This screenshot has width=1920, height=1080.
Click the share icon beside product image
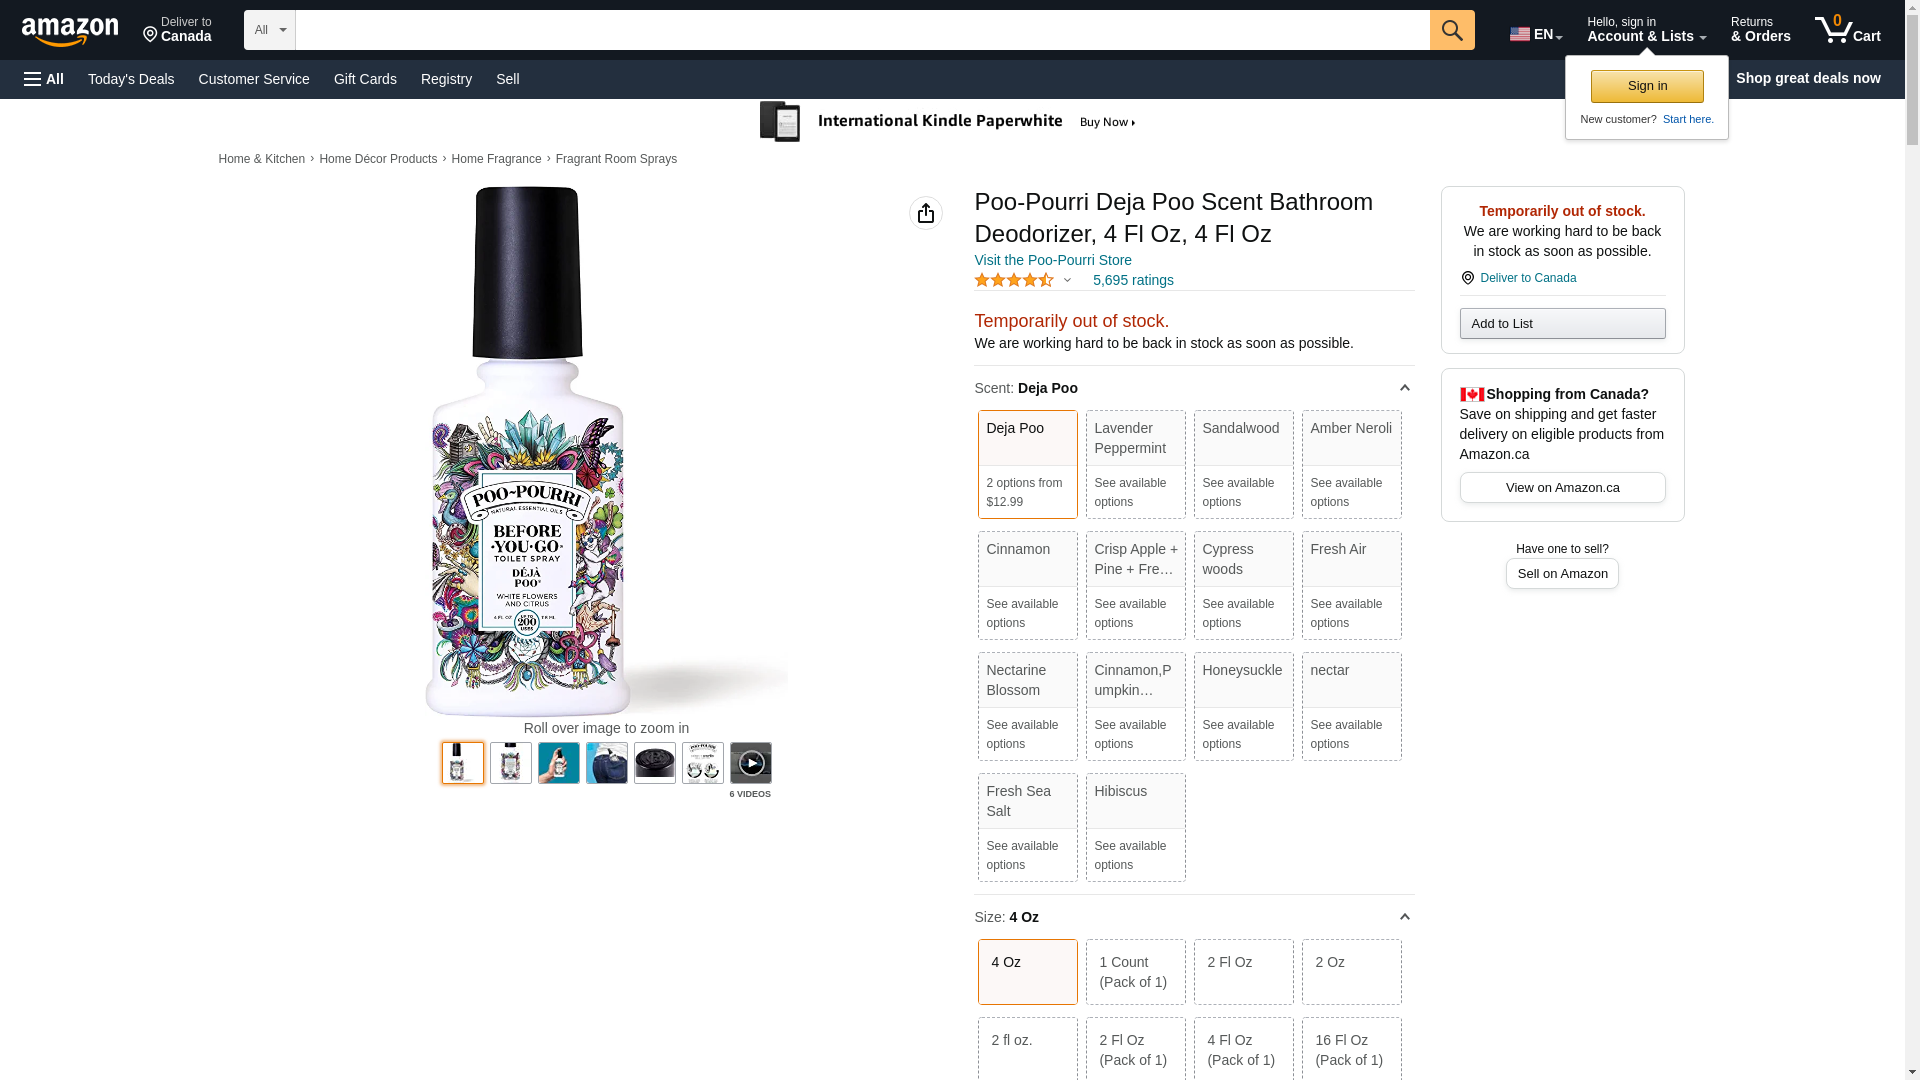926,213
